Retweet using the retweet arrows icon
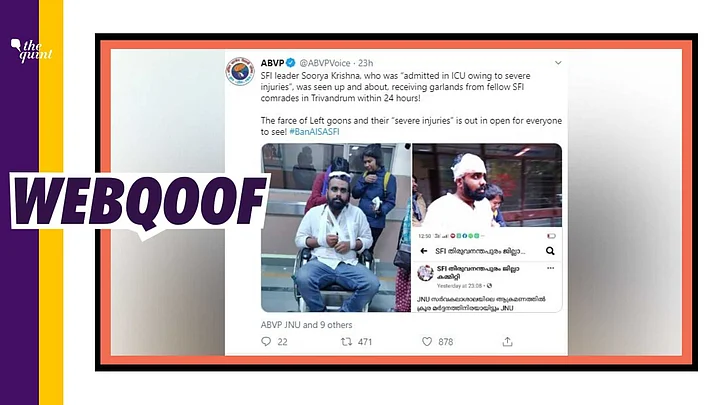The width and height of the screenshot is (720, 405). [346, 341]
